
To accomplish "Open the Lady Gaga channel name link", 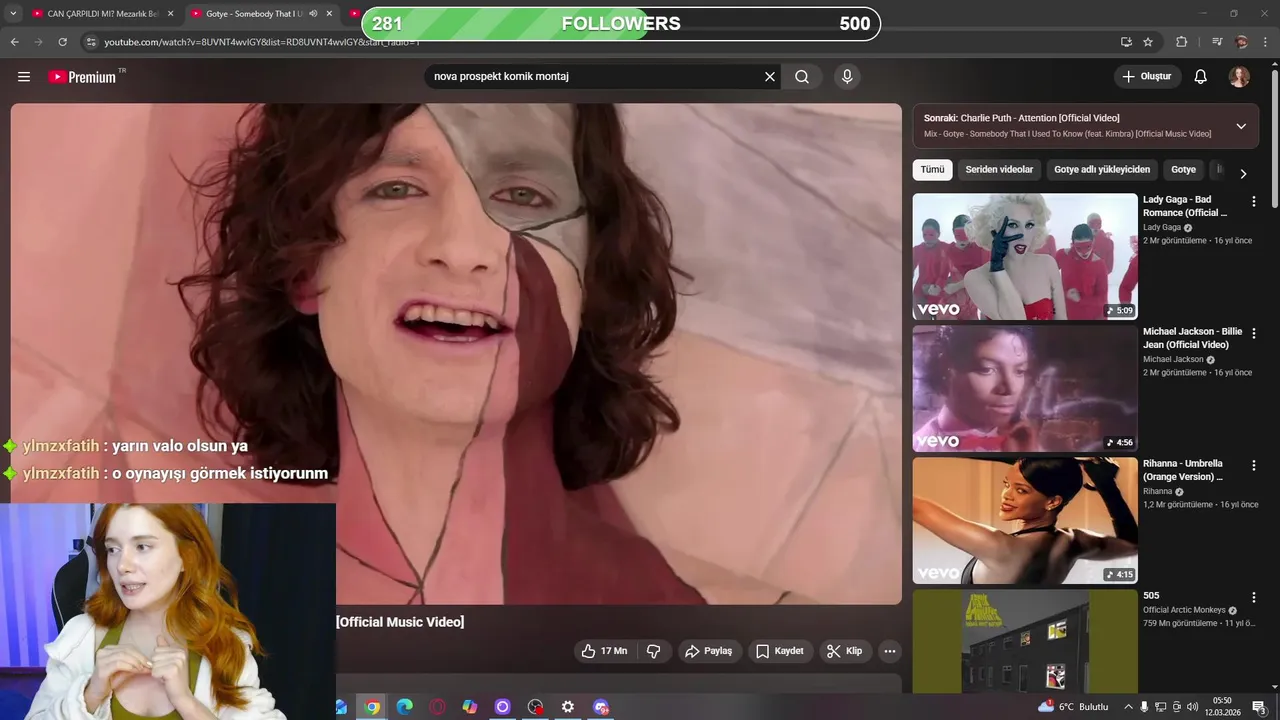I will tap(1162, 228).
